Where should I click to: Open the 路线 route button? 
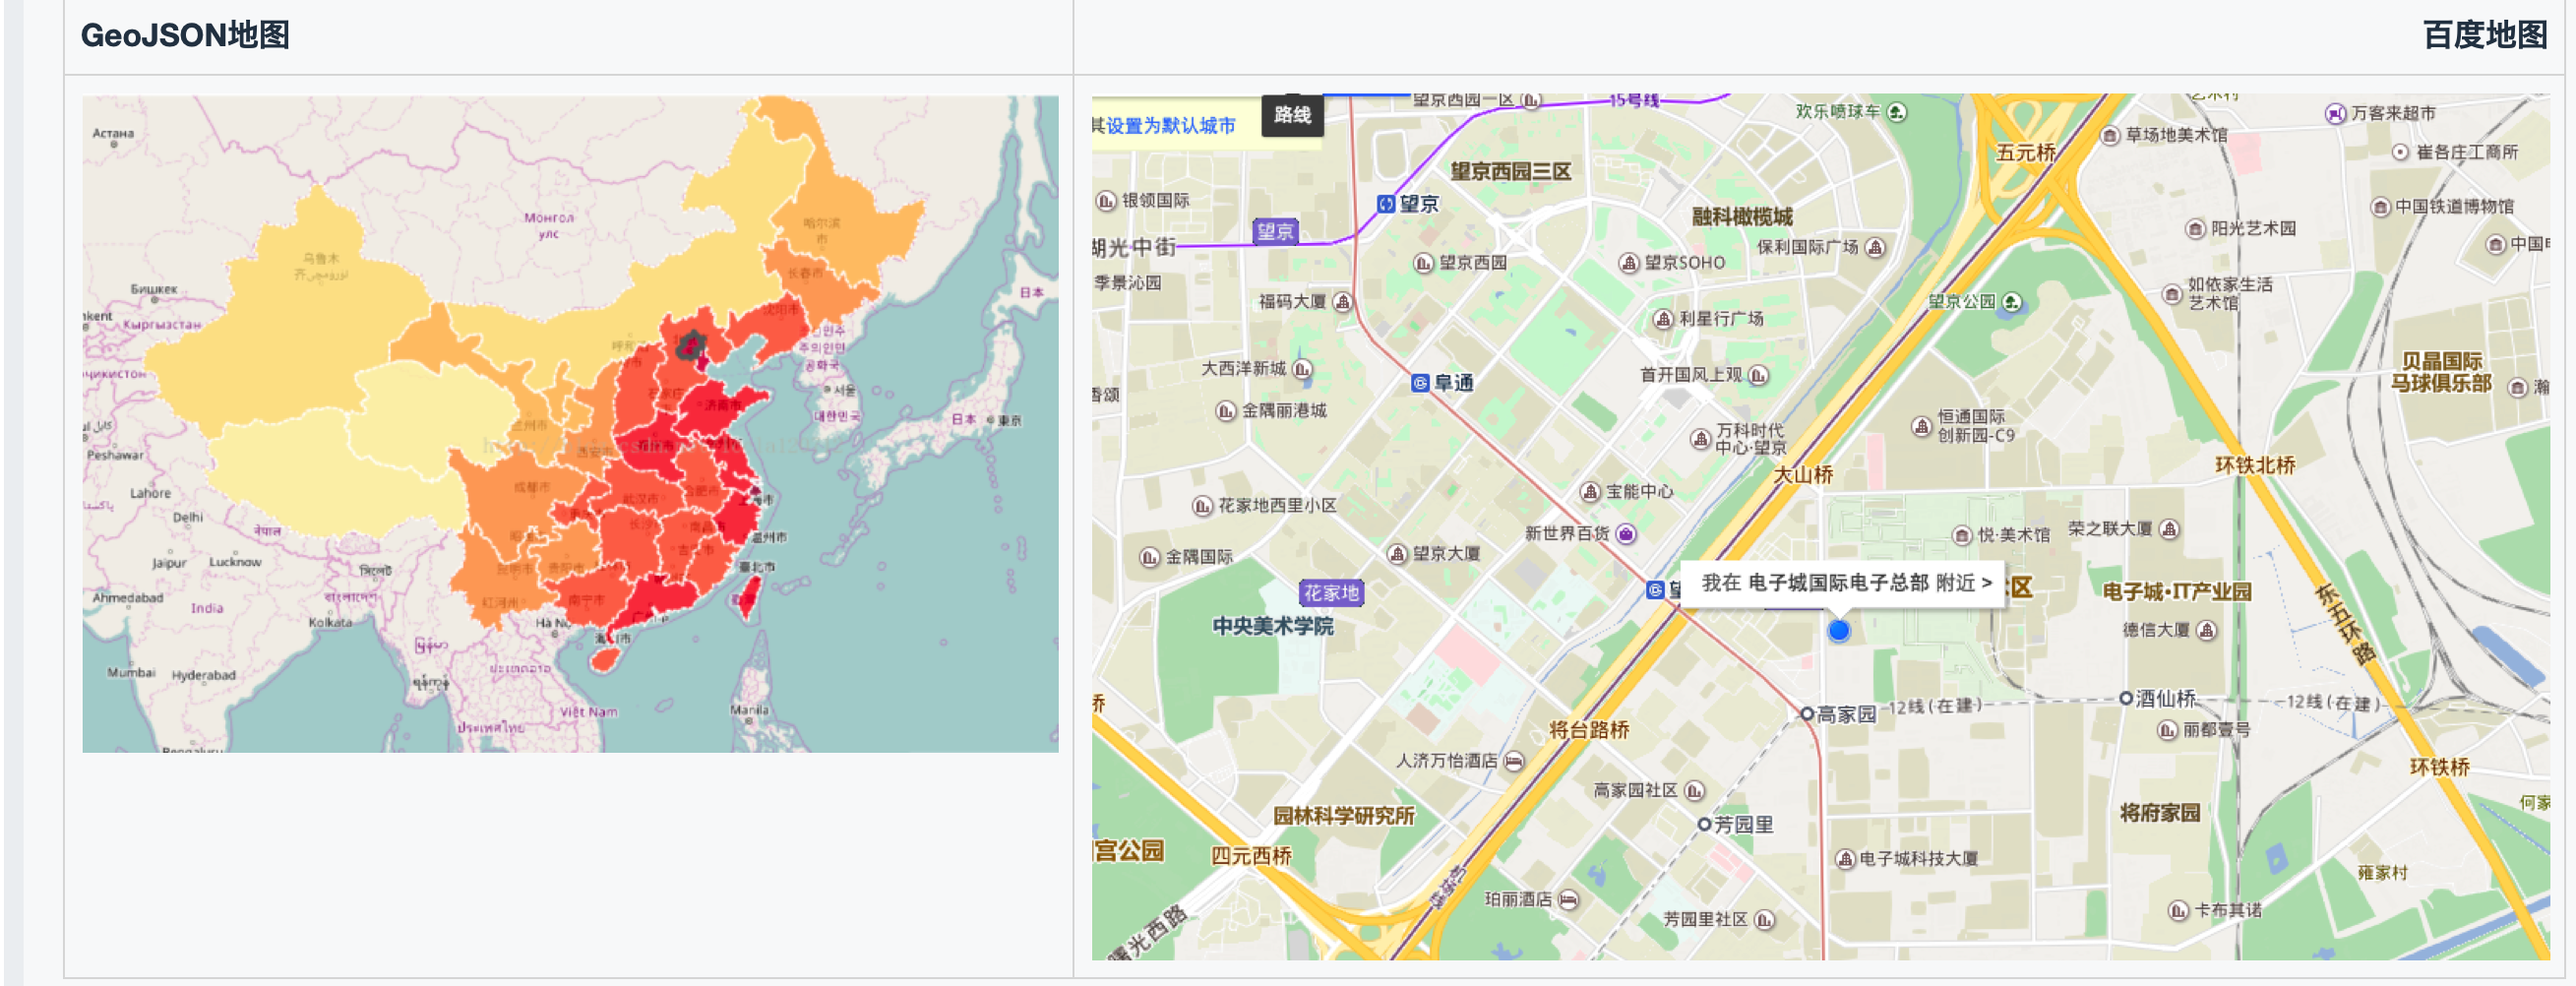[1292, 115]
